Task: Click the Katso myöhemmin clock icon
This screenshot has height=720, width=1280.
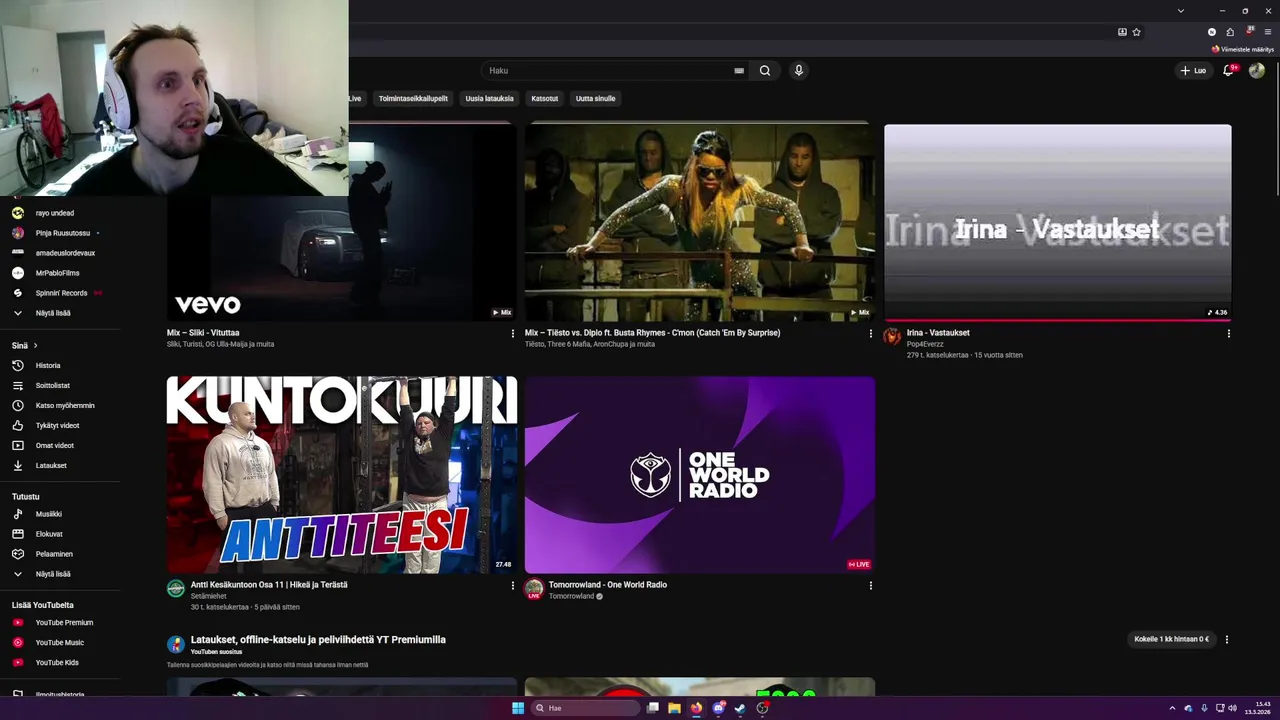Action: [18, 406]
